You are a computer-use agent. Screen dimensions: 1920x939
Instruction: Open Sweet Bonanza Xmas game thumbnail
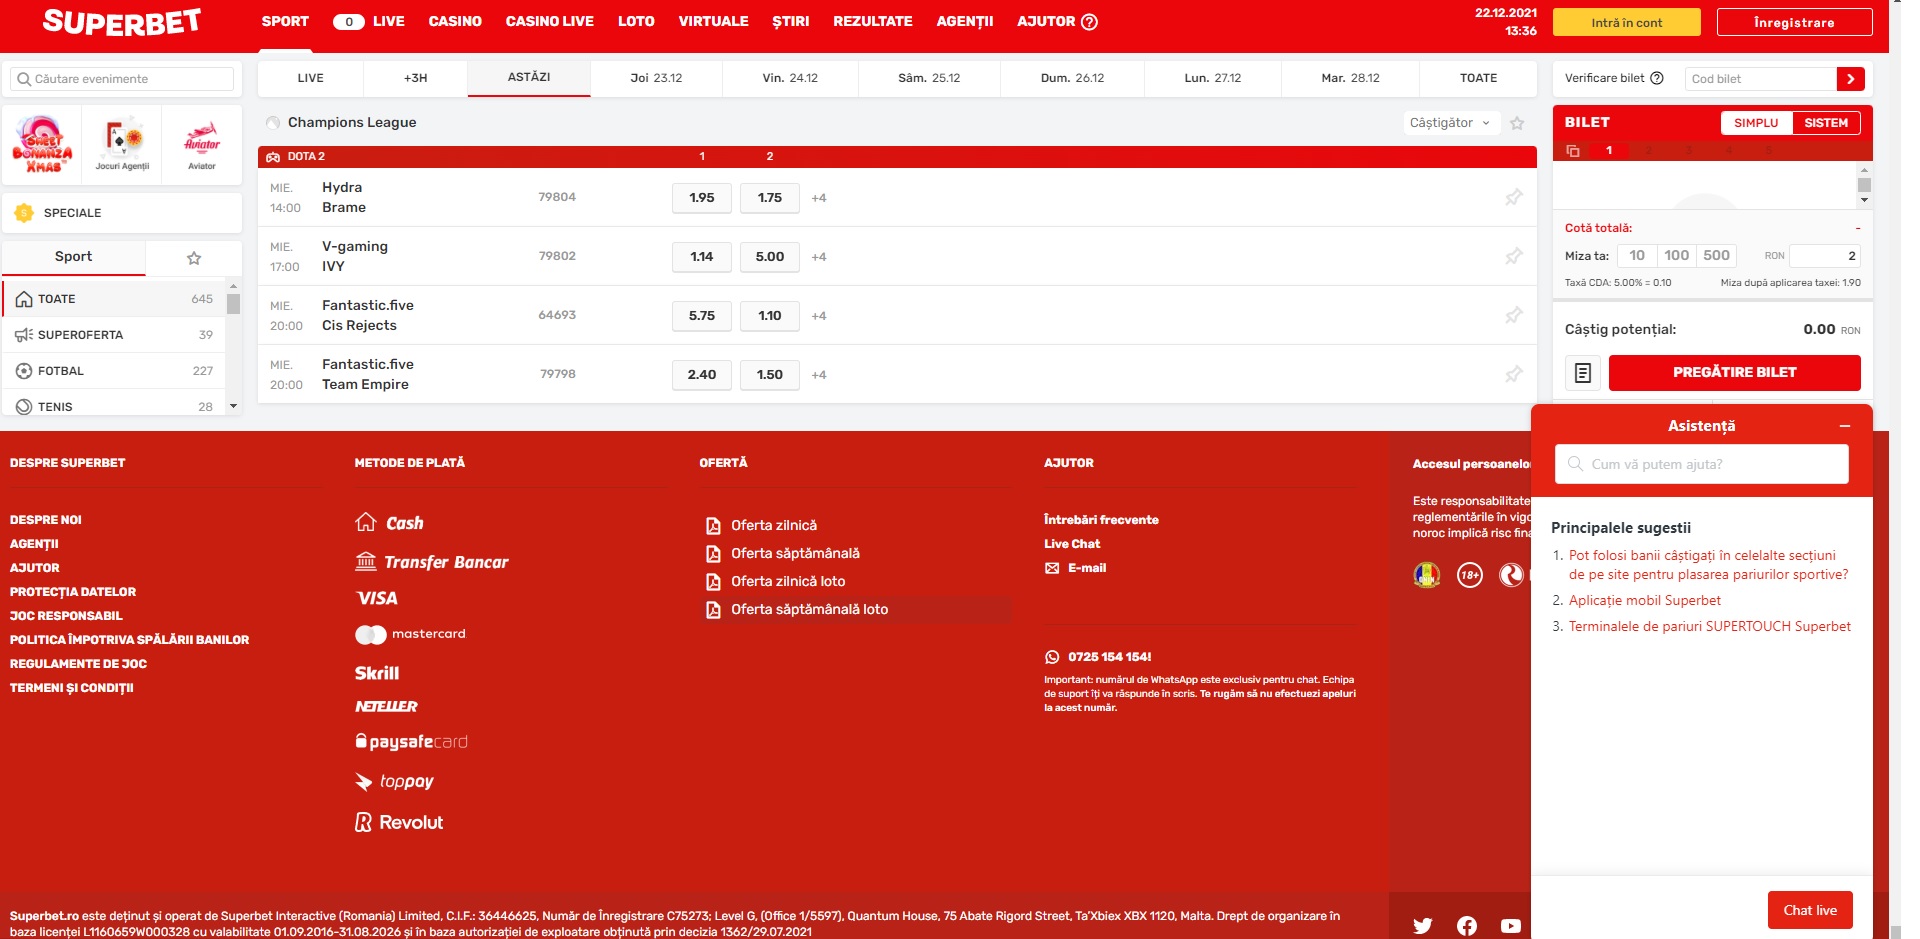(x=42, y=144)
